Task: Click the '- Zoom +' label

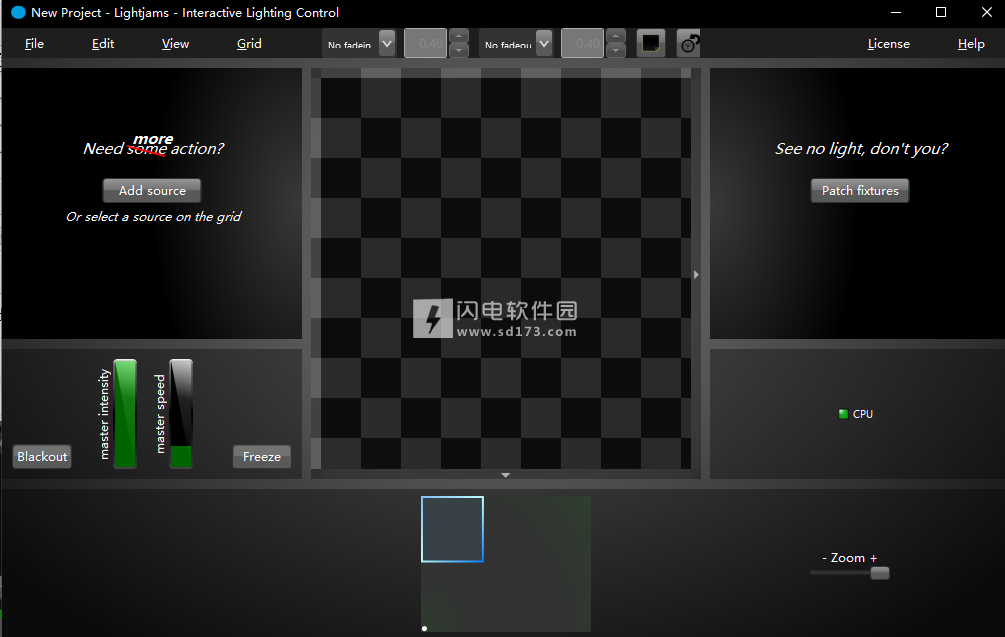Action: pyautogui.click(x=849, y=558)
